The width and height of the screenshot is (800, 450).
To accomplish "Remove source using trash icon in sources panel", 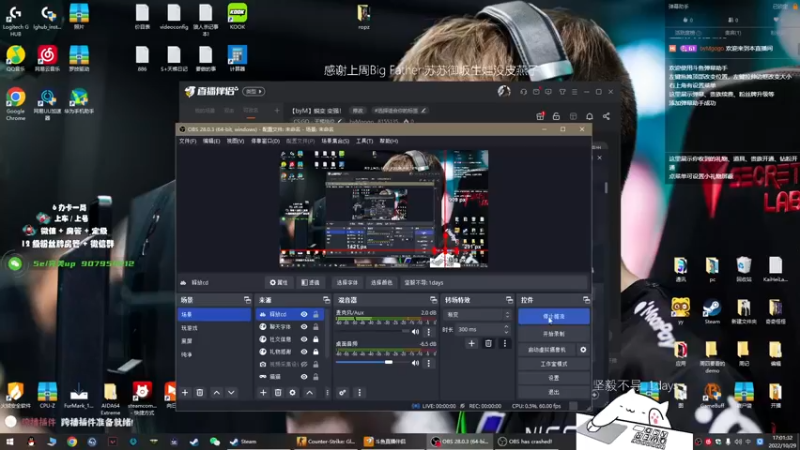I will click(x=278, y=392).
